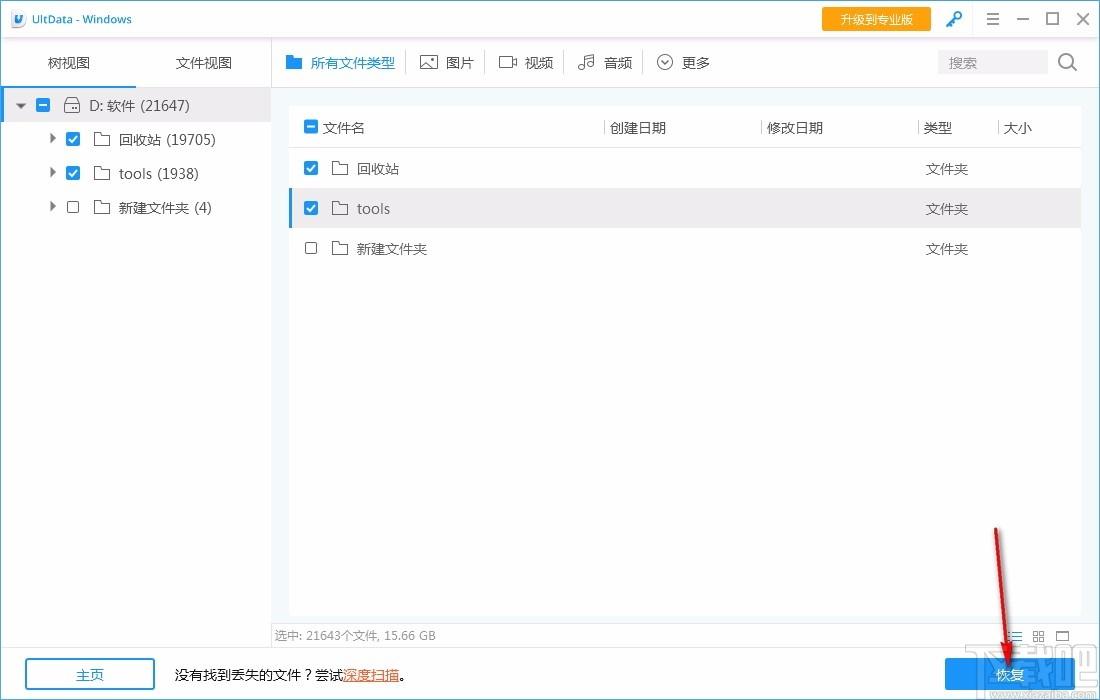Screen dimensions: 1100x700
Task: Open the register key icon
Action: coord(954,19)
